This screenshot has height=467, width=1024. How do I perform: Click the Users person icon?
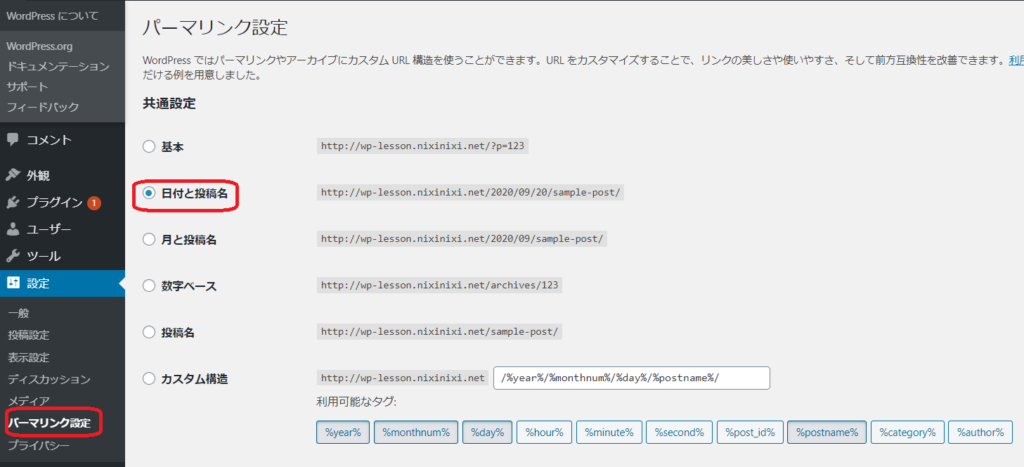(x=13, y=229)
